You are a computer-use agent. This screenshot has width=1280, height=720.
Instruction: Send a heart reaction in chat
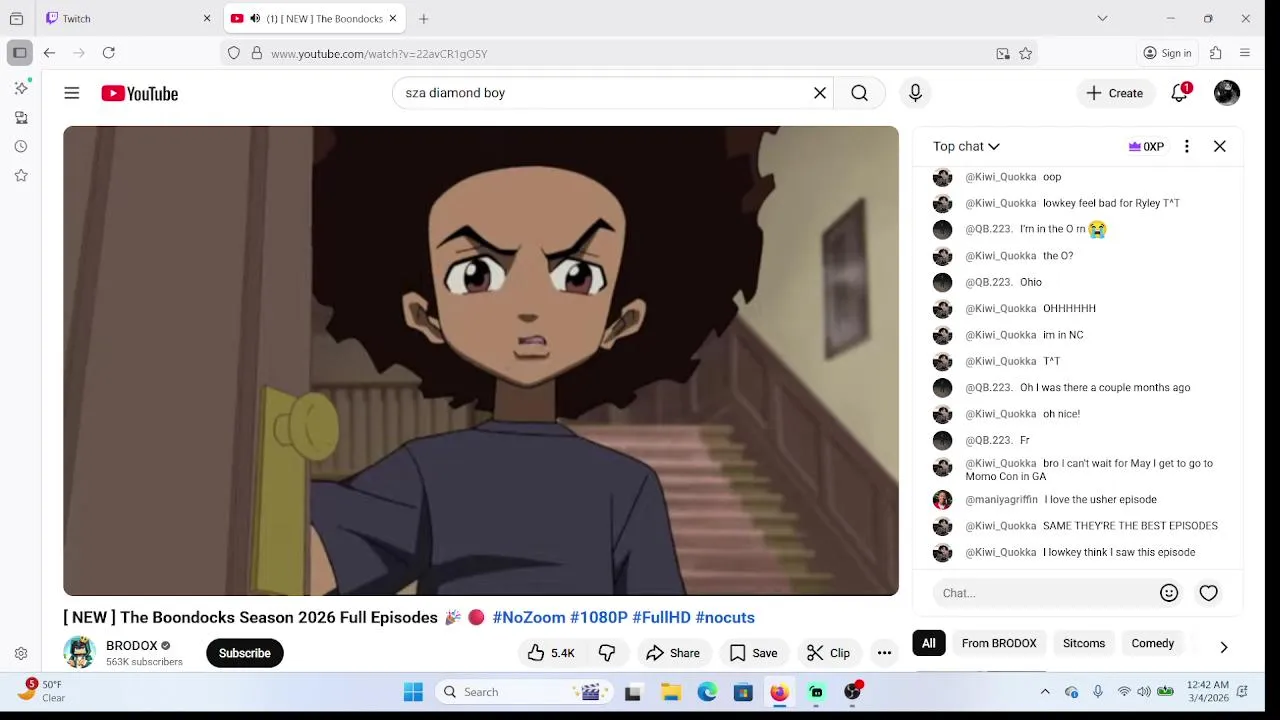pos(1209,593)
